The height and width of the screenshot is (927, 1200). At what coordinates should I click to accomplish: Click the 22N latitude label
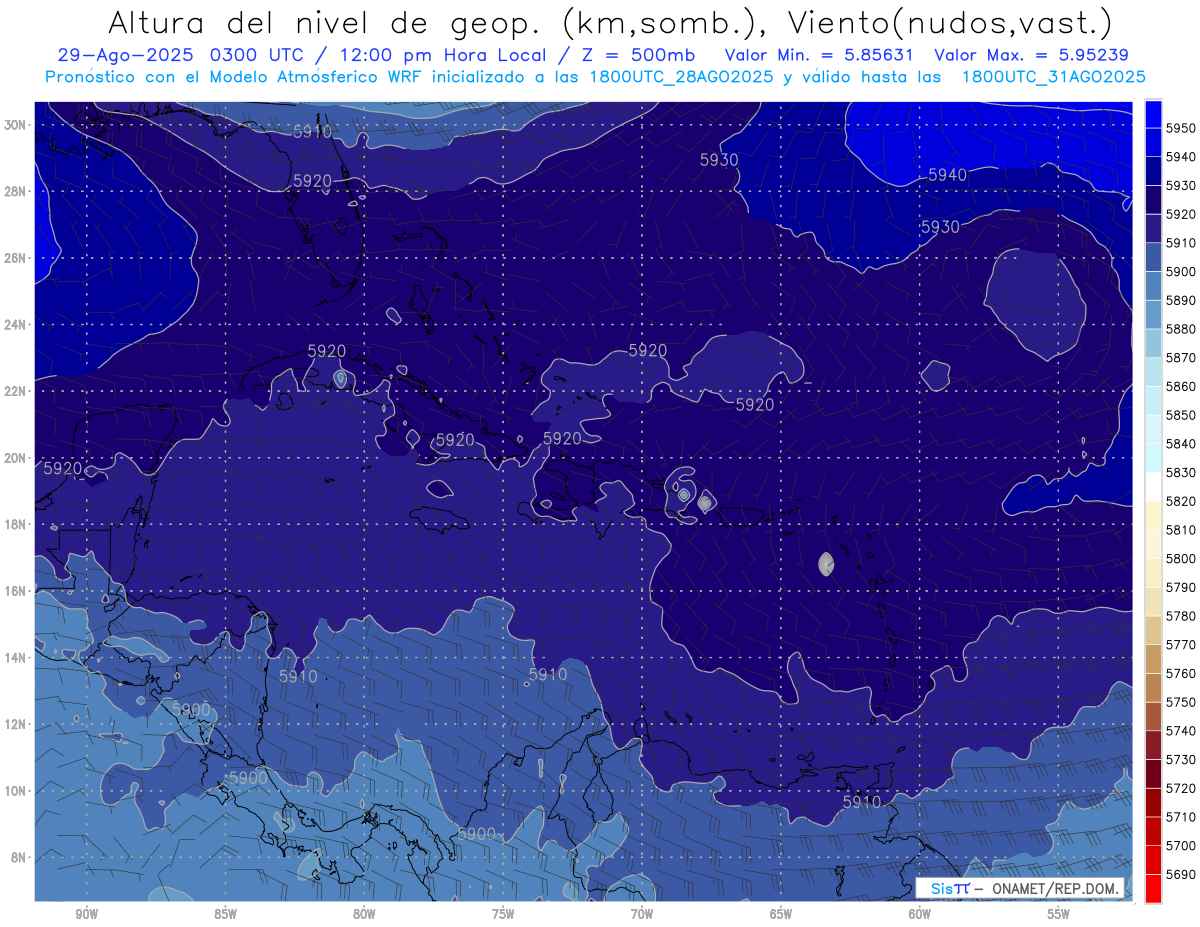(14, 391)
